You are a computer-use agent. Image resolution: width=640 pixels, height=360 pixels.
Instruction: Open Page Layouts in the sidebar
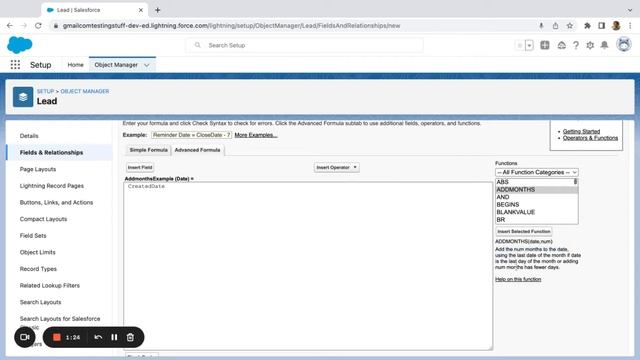pyautogui.click(x=38, y=169)
